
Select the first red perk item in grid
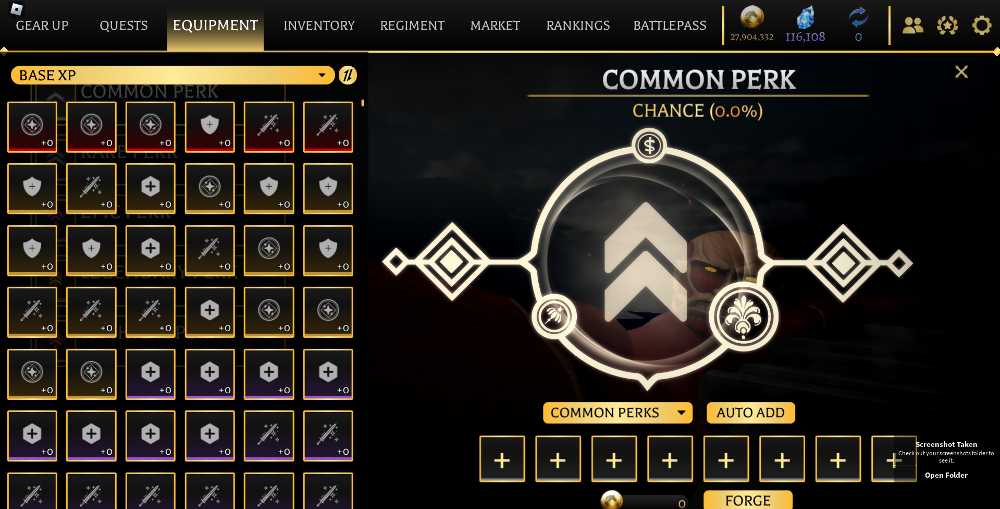(x=32, y=127)
